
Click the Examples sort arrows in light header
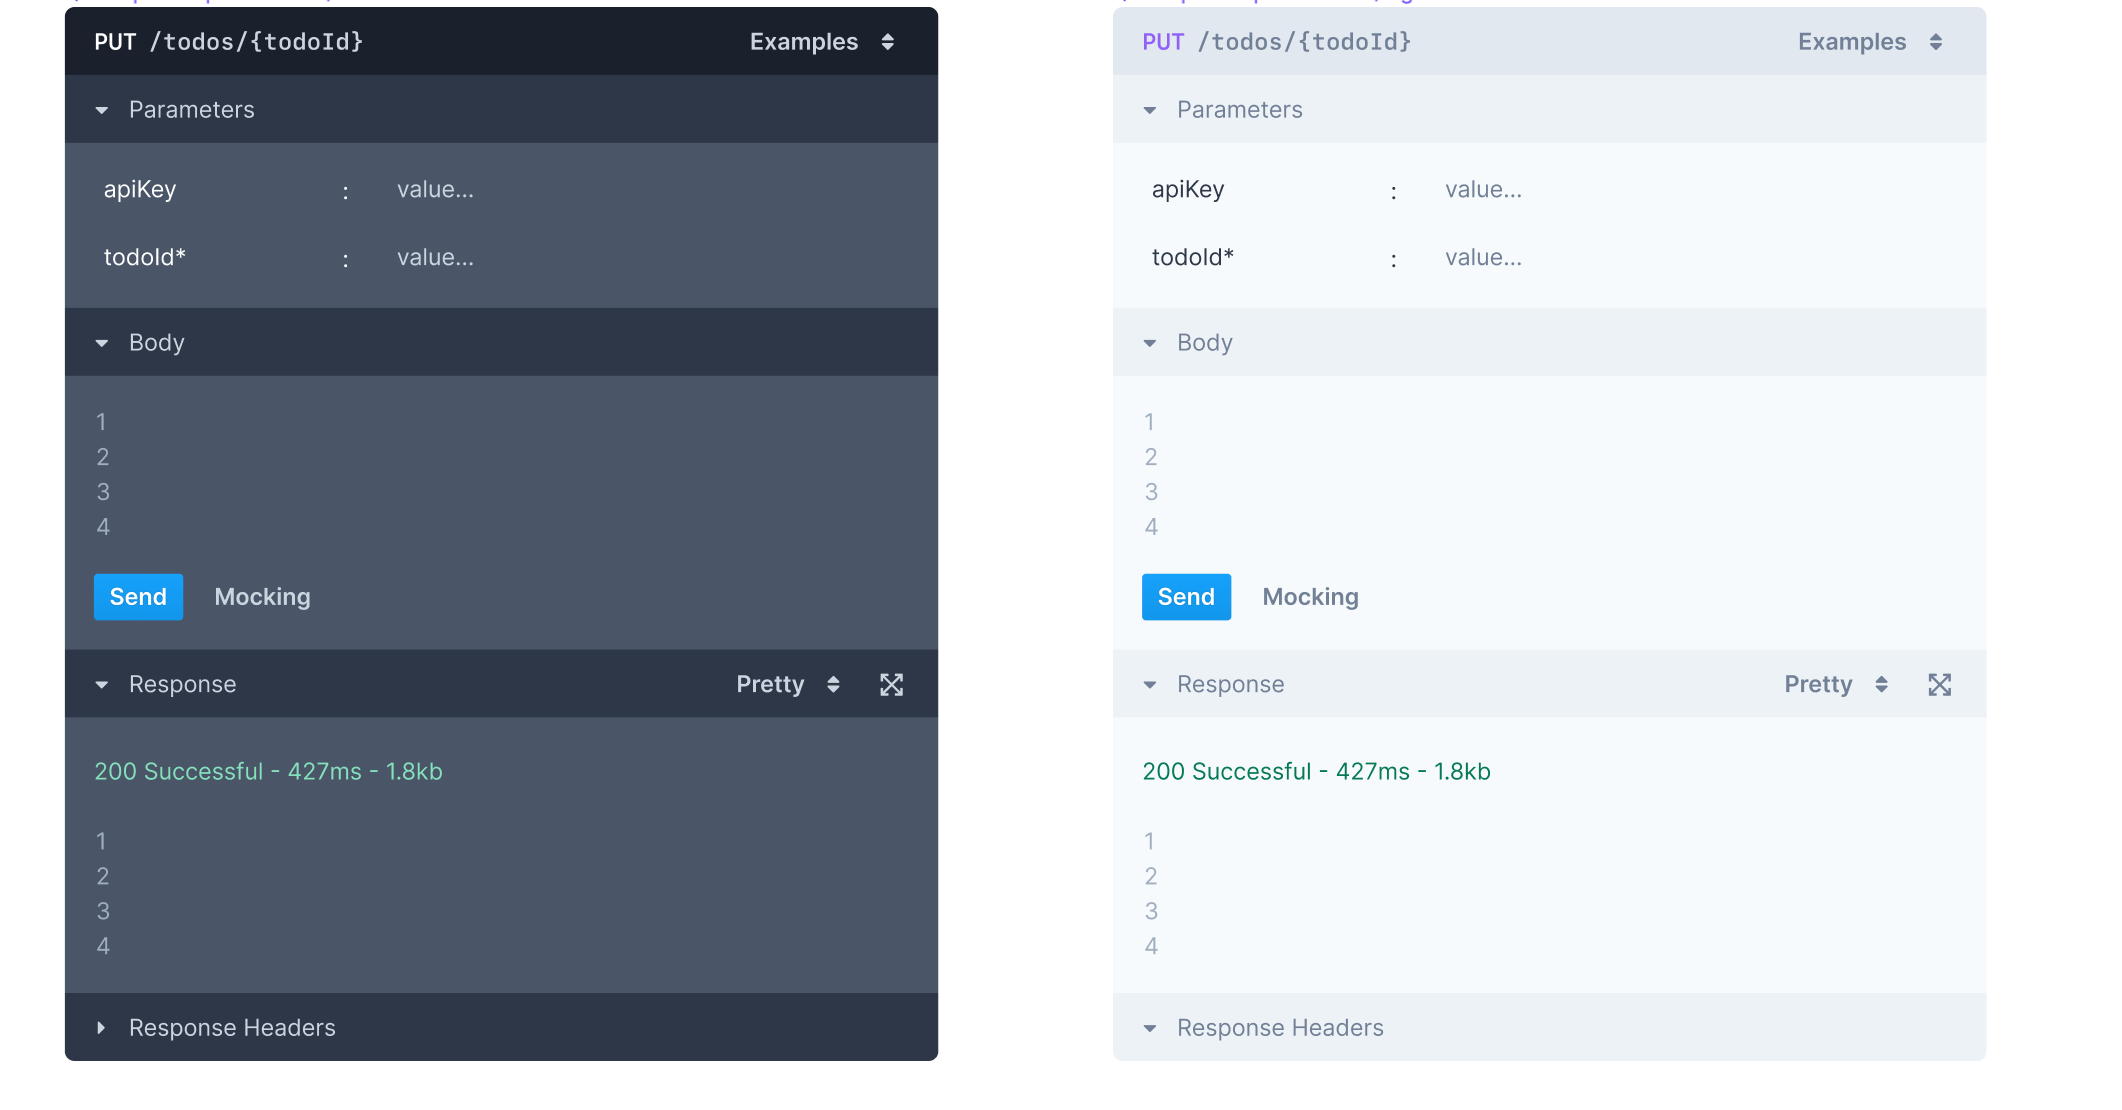coord(1937,41)
